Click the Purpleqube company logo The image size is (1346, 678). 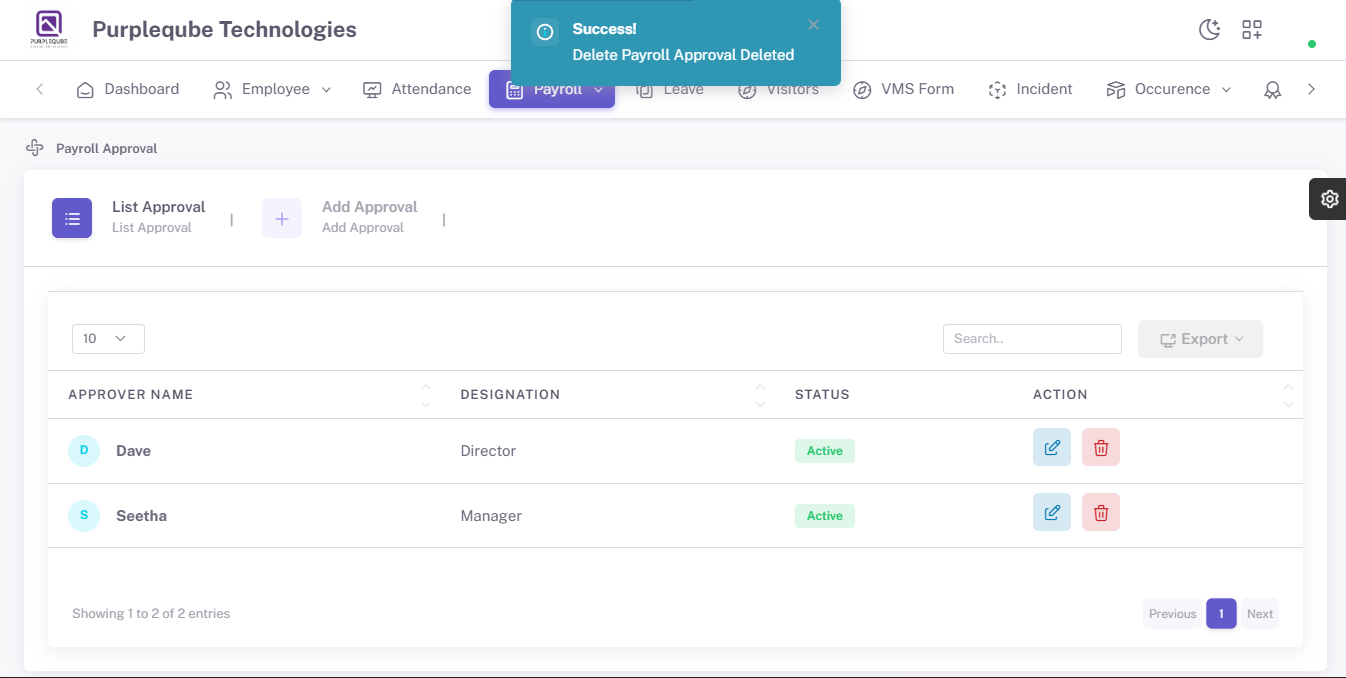[48, 29]
